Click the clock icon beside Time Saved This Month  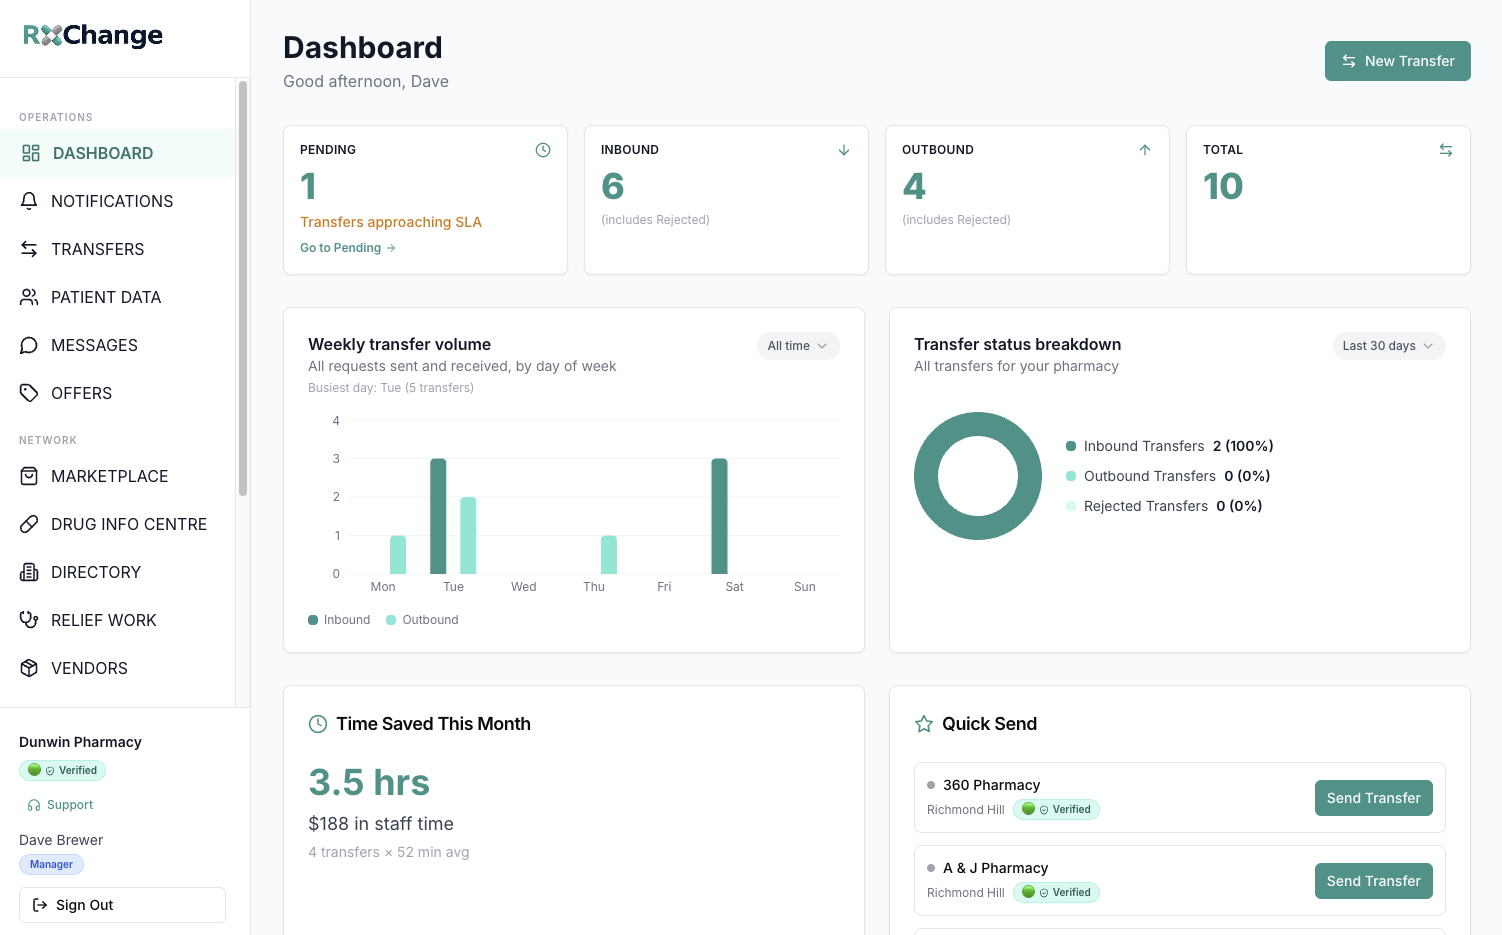[x=318, y=724]
